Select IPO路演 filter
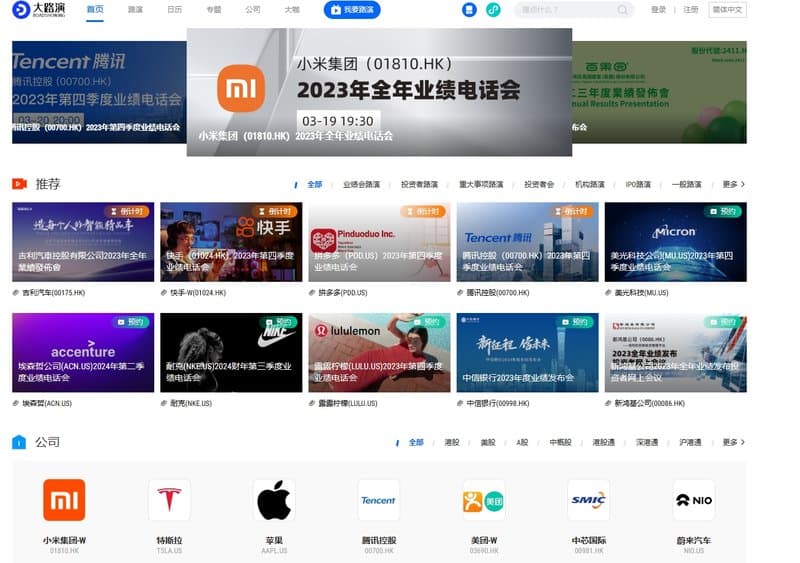Screen dimensions: 800x563 [638, 184]
